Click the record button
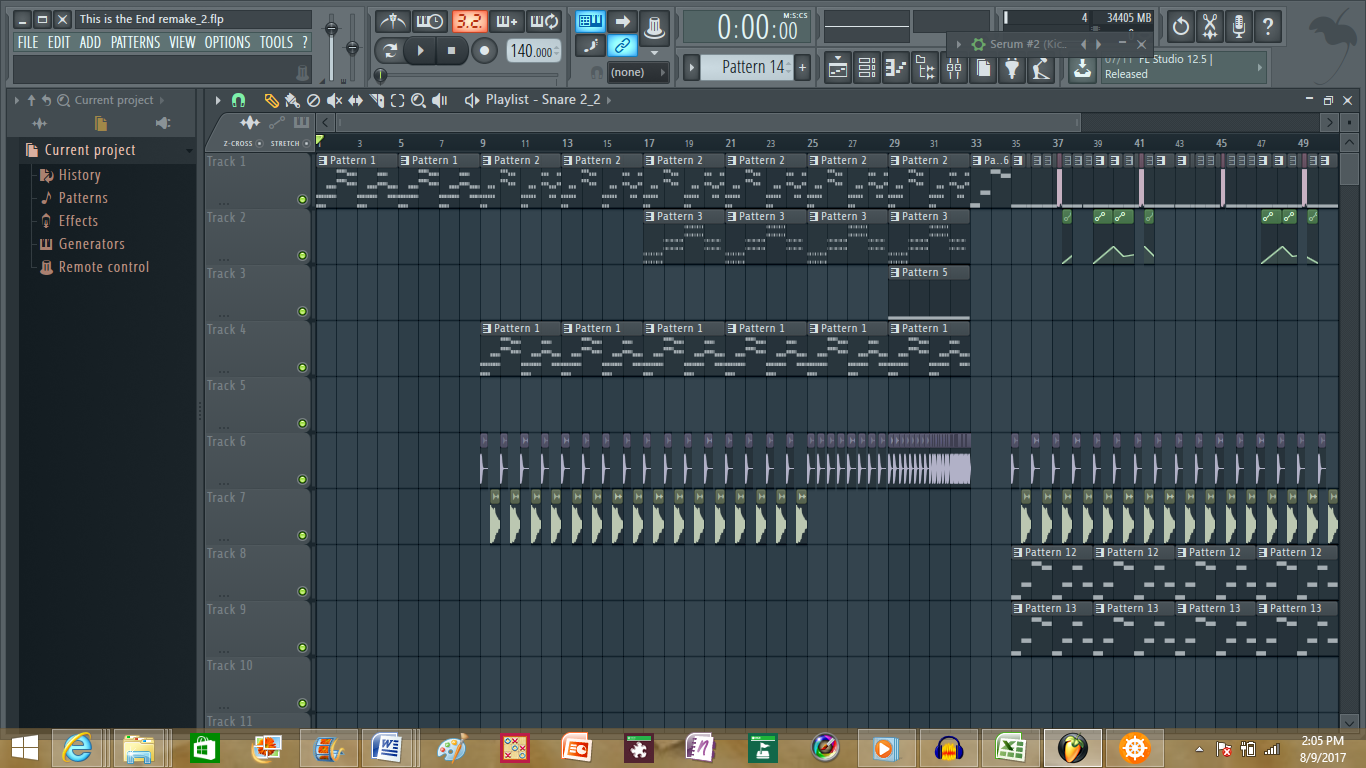Screen dimensions: 1366x768 (x=484, y=50)
